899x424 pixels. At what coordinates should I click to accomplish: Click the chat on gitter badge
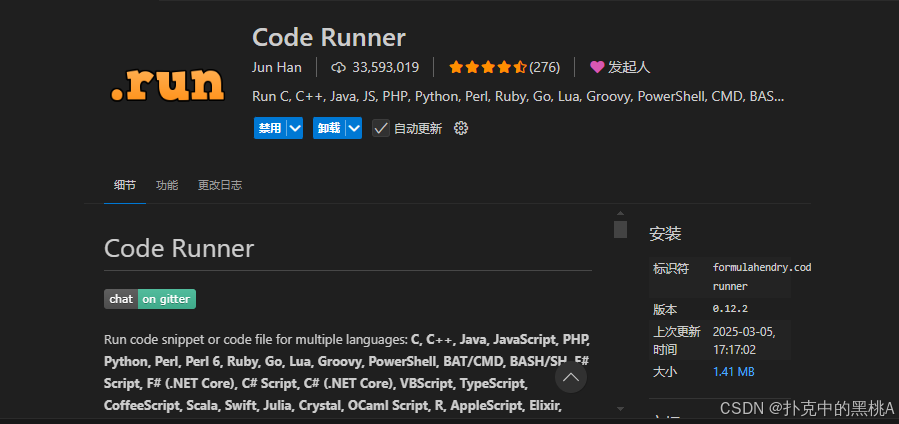pos(150,299)
